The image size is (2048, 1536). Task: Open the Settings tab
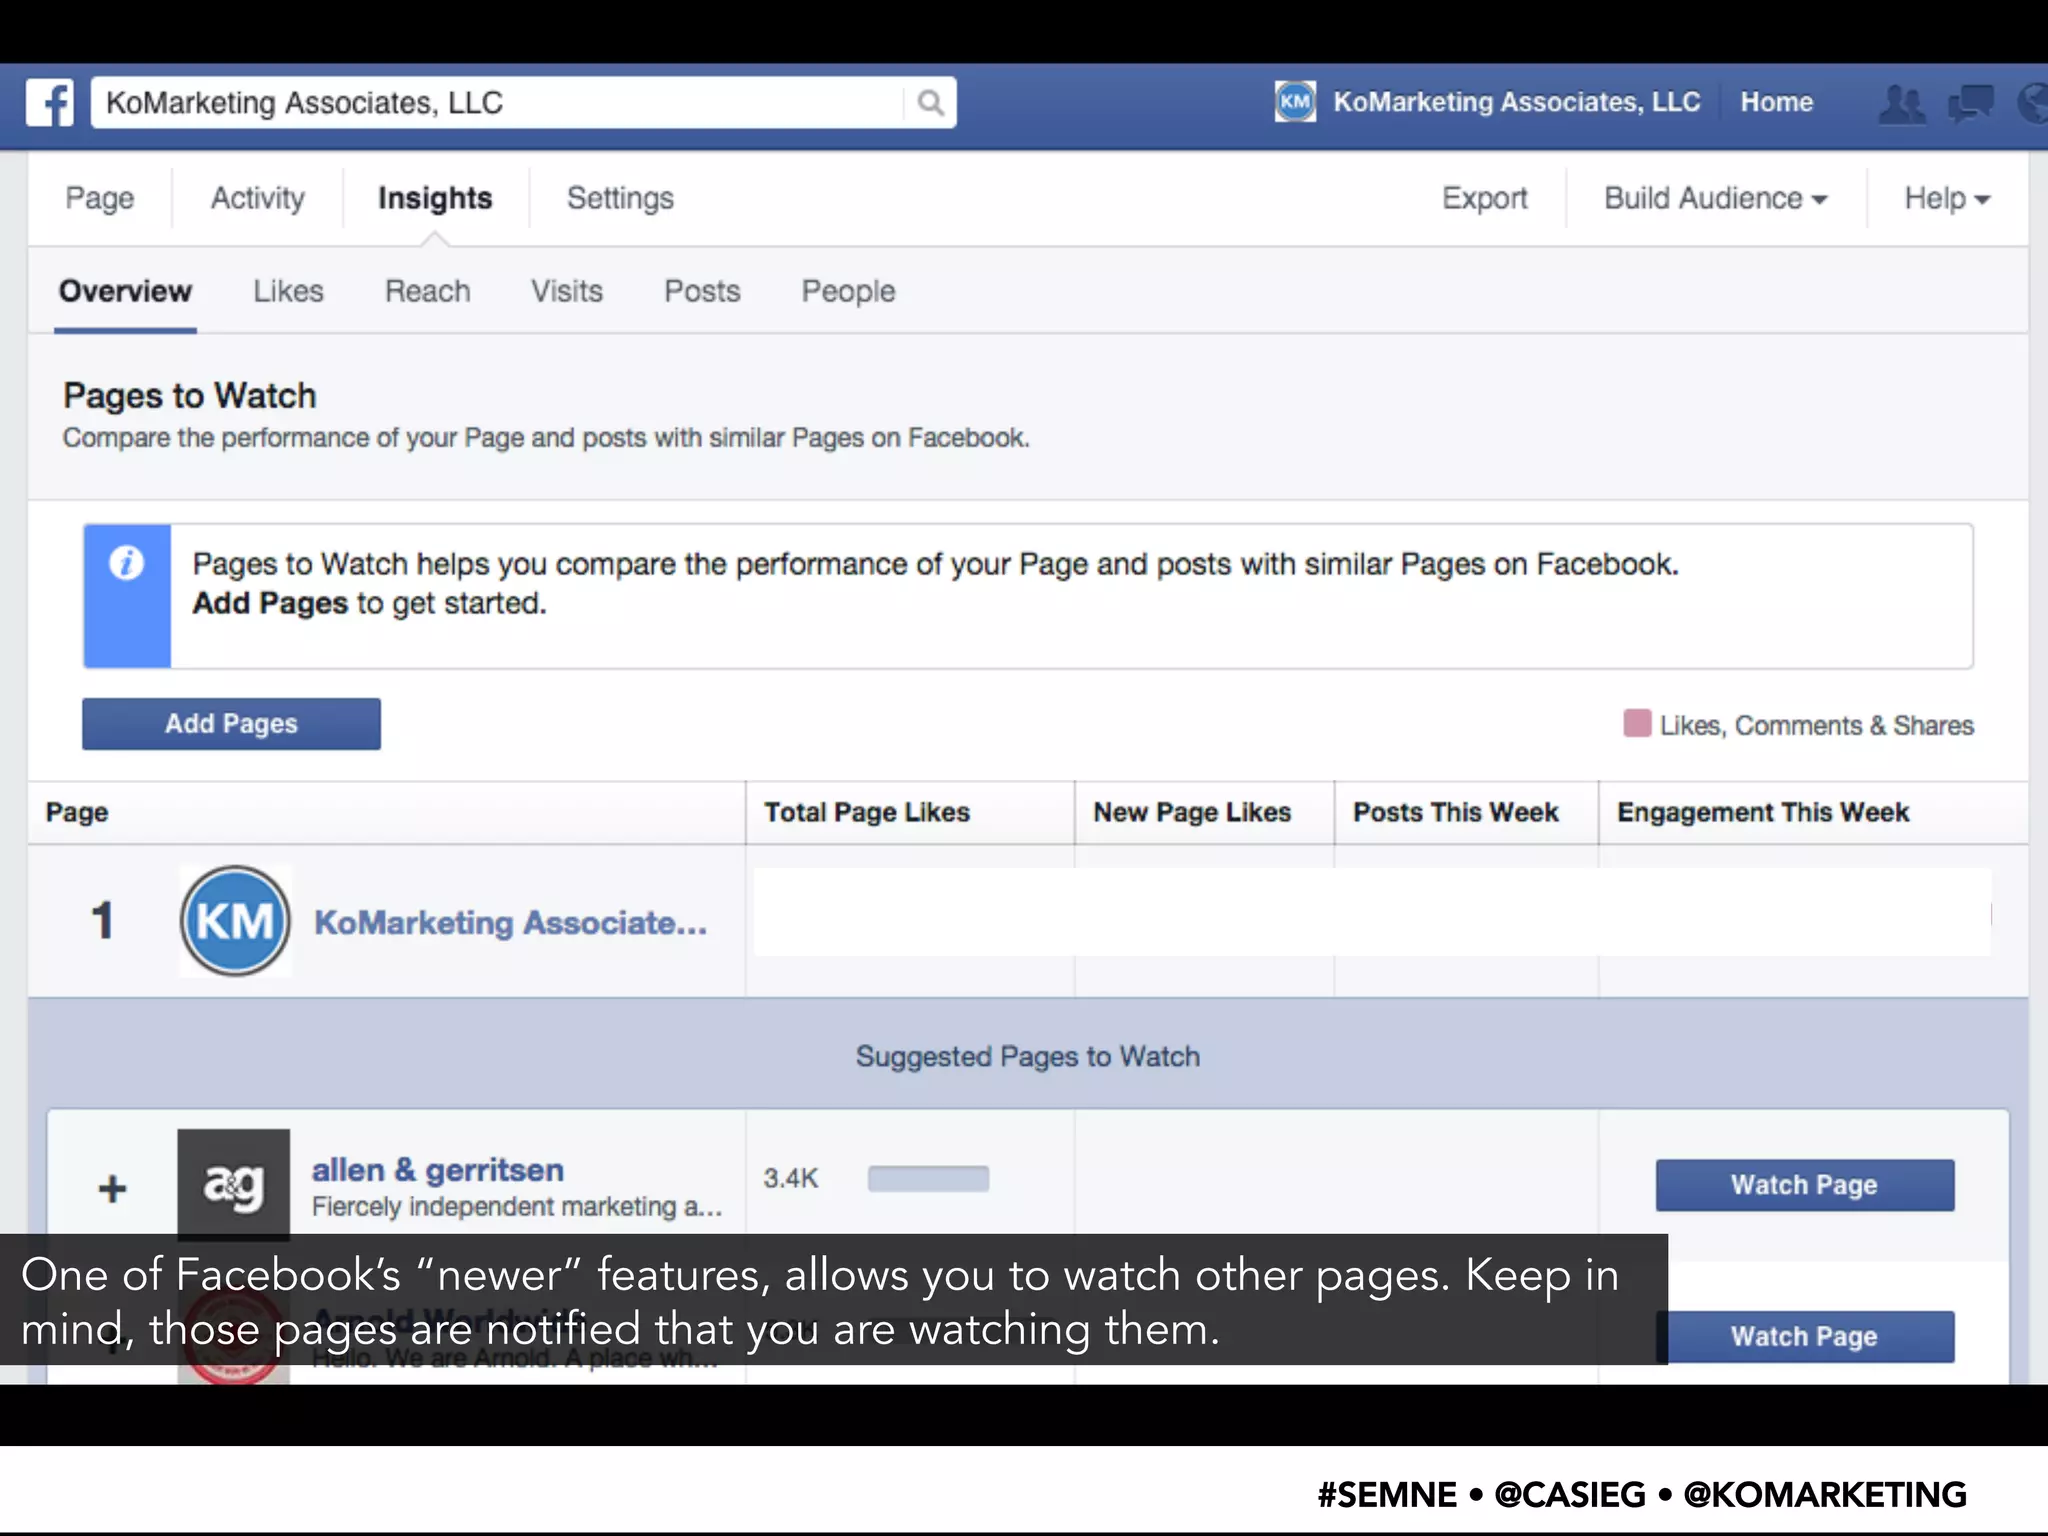620,198
